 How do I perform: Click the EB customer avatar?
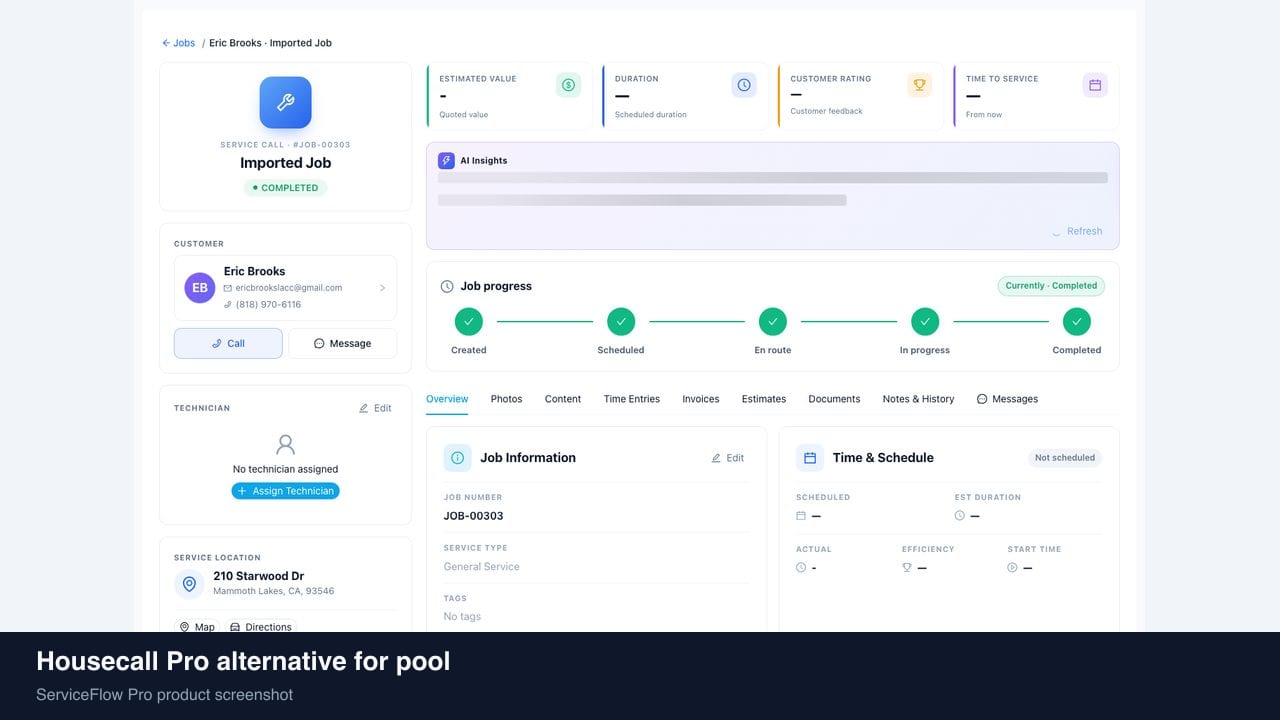tap(200, 288)
